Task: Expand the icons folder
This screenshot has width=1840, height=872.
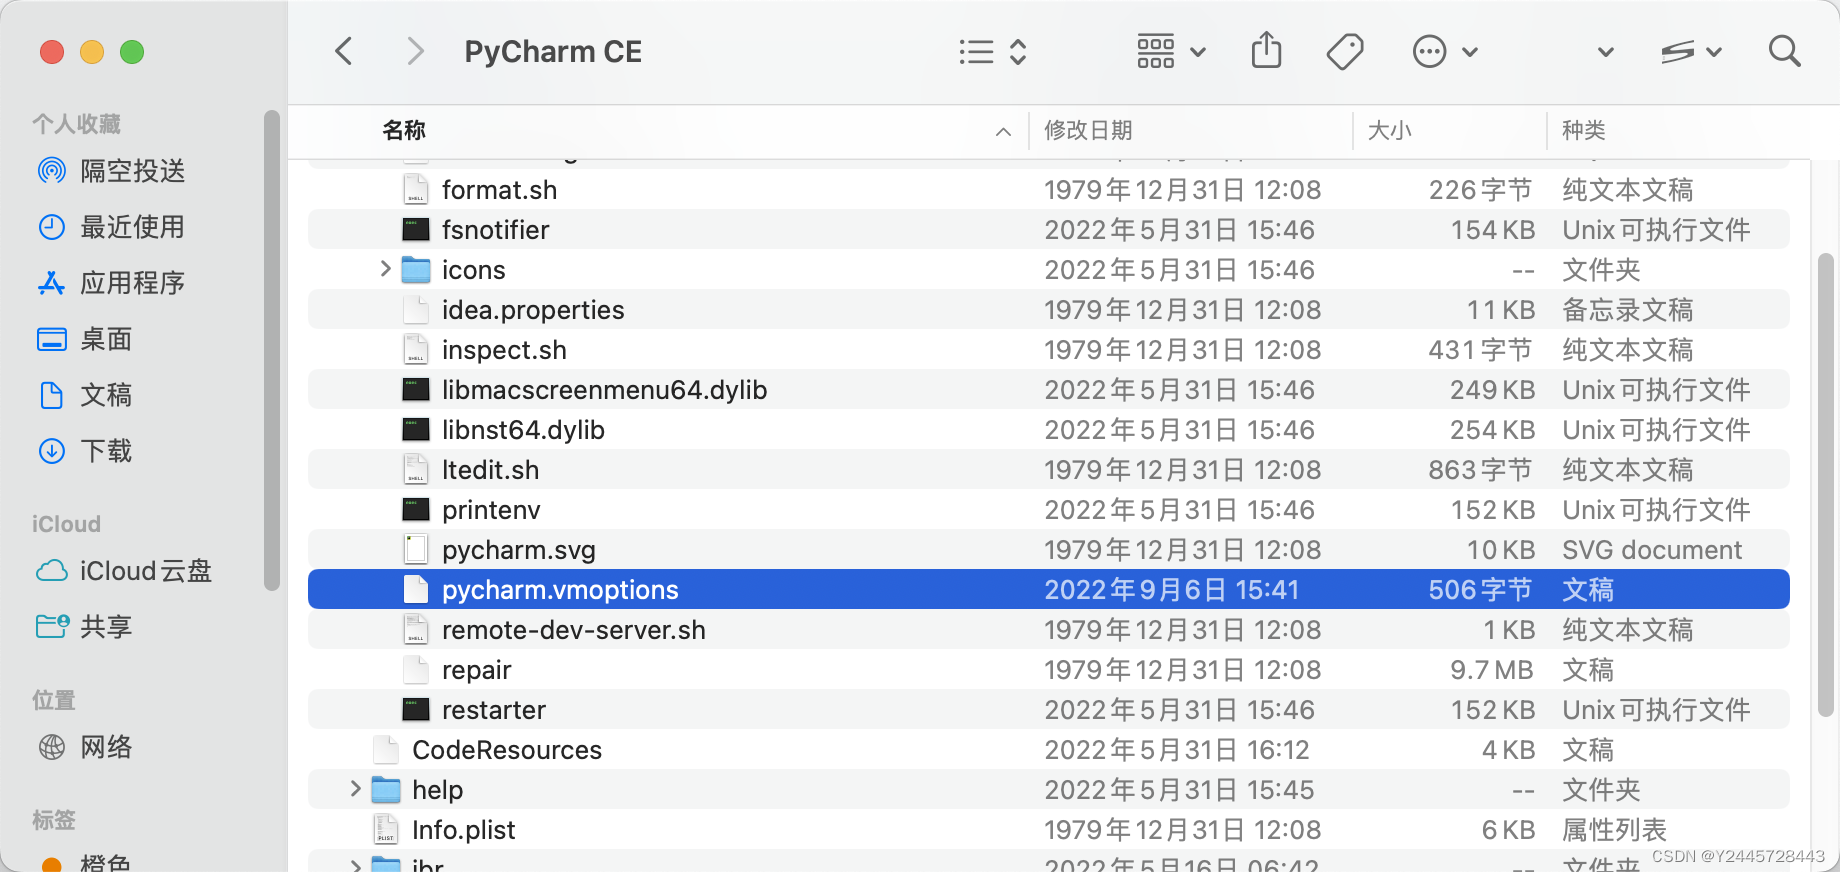Action: pos(385,269)
